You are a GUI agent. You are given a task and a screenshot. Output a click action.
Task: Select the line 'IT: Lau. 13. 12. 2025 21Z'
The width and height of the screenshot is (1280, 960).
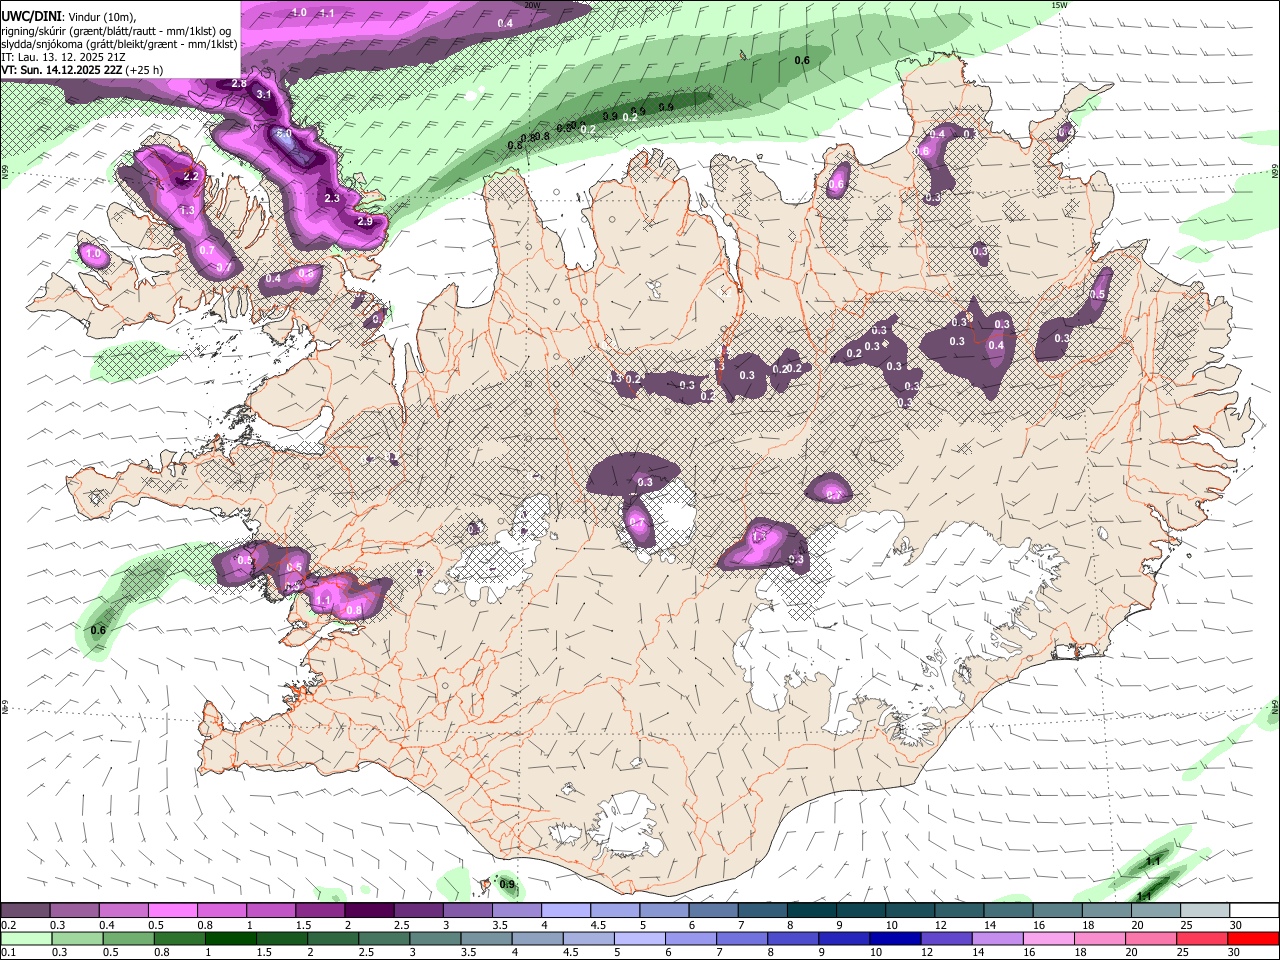point(64,57)
